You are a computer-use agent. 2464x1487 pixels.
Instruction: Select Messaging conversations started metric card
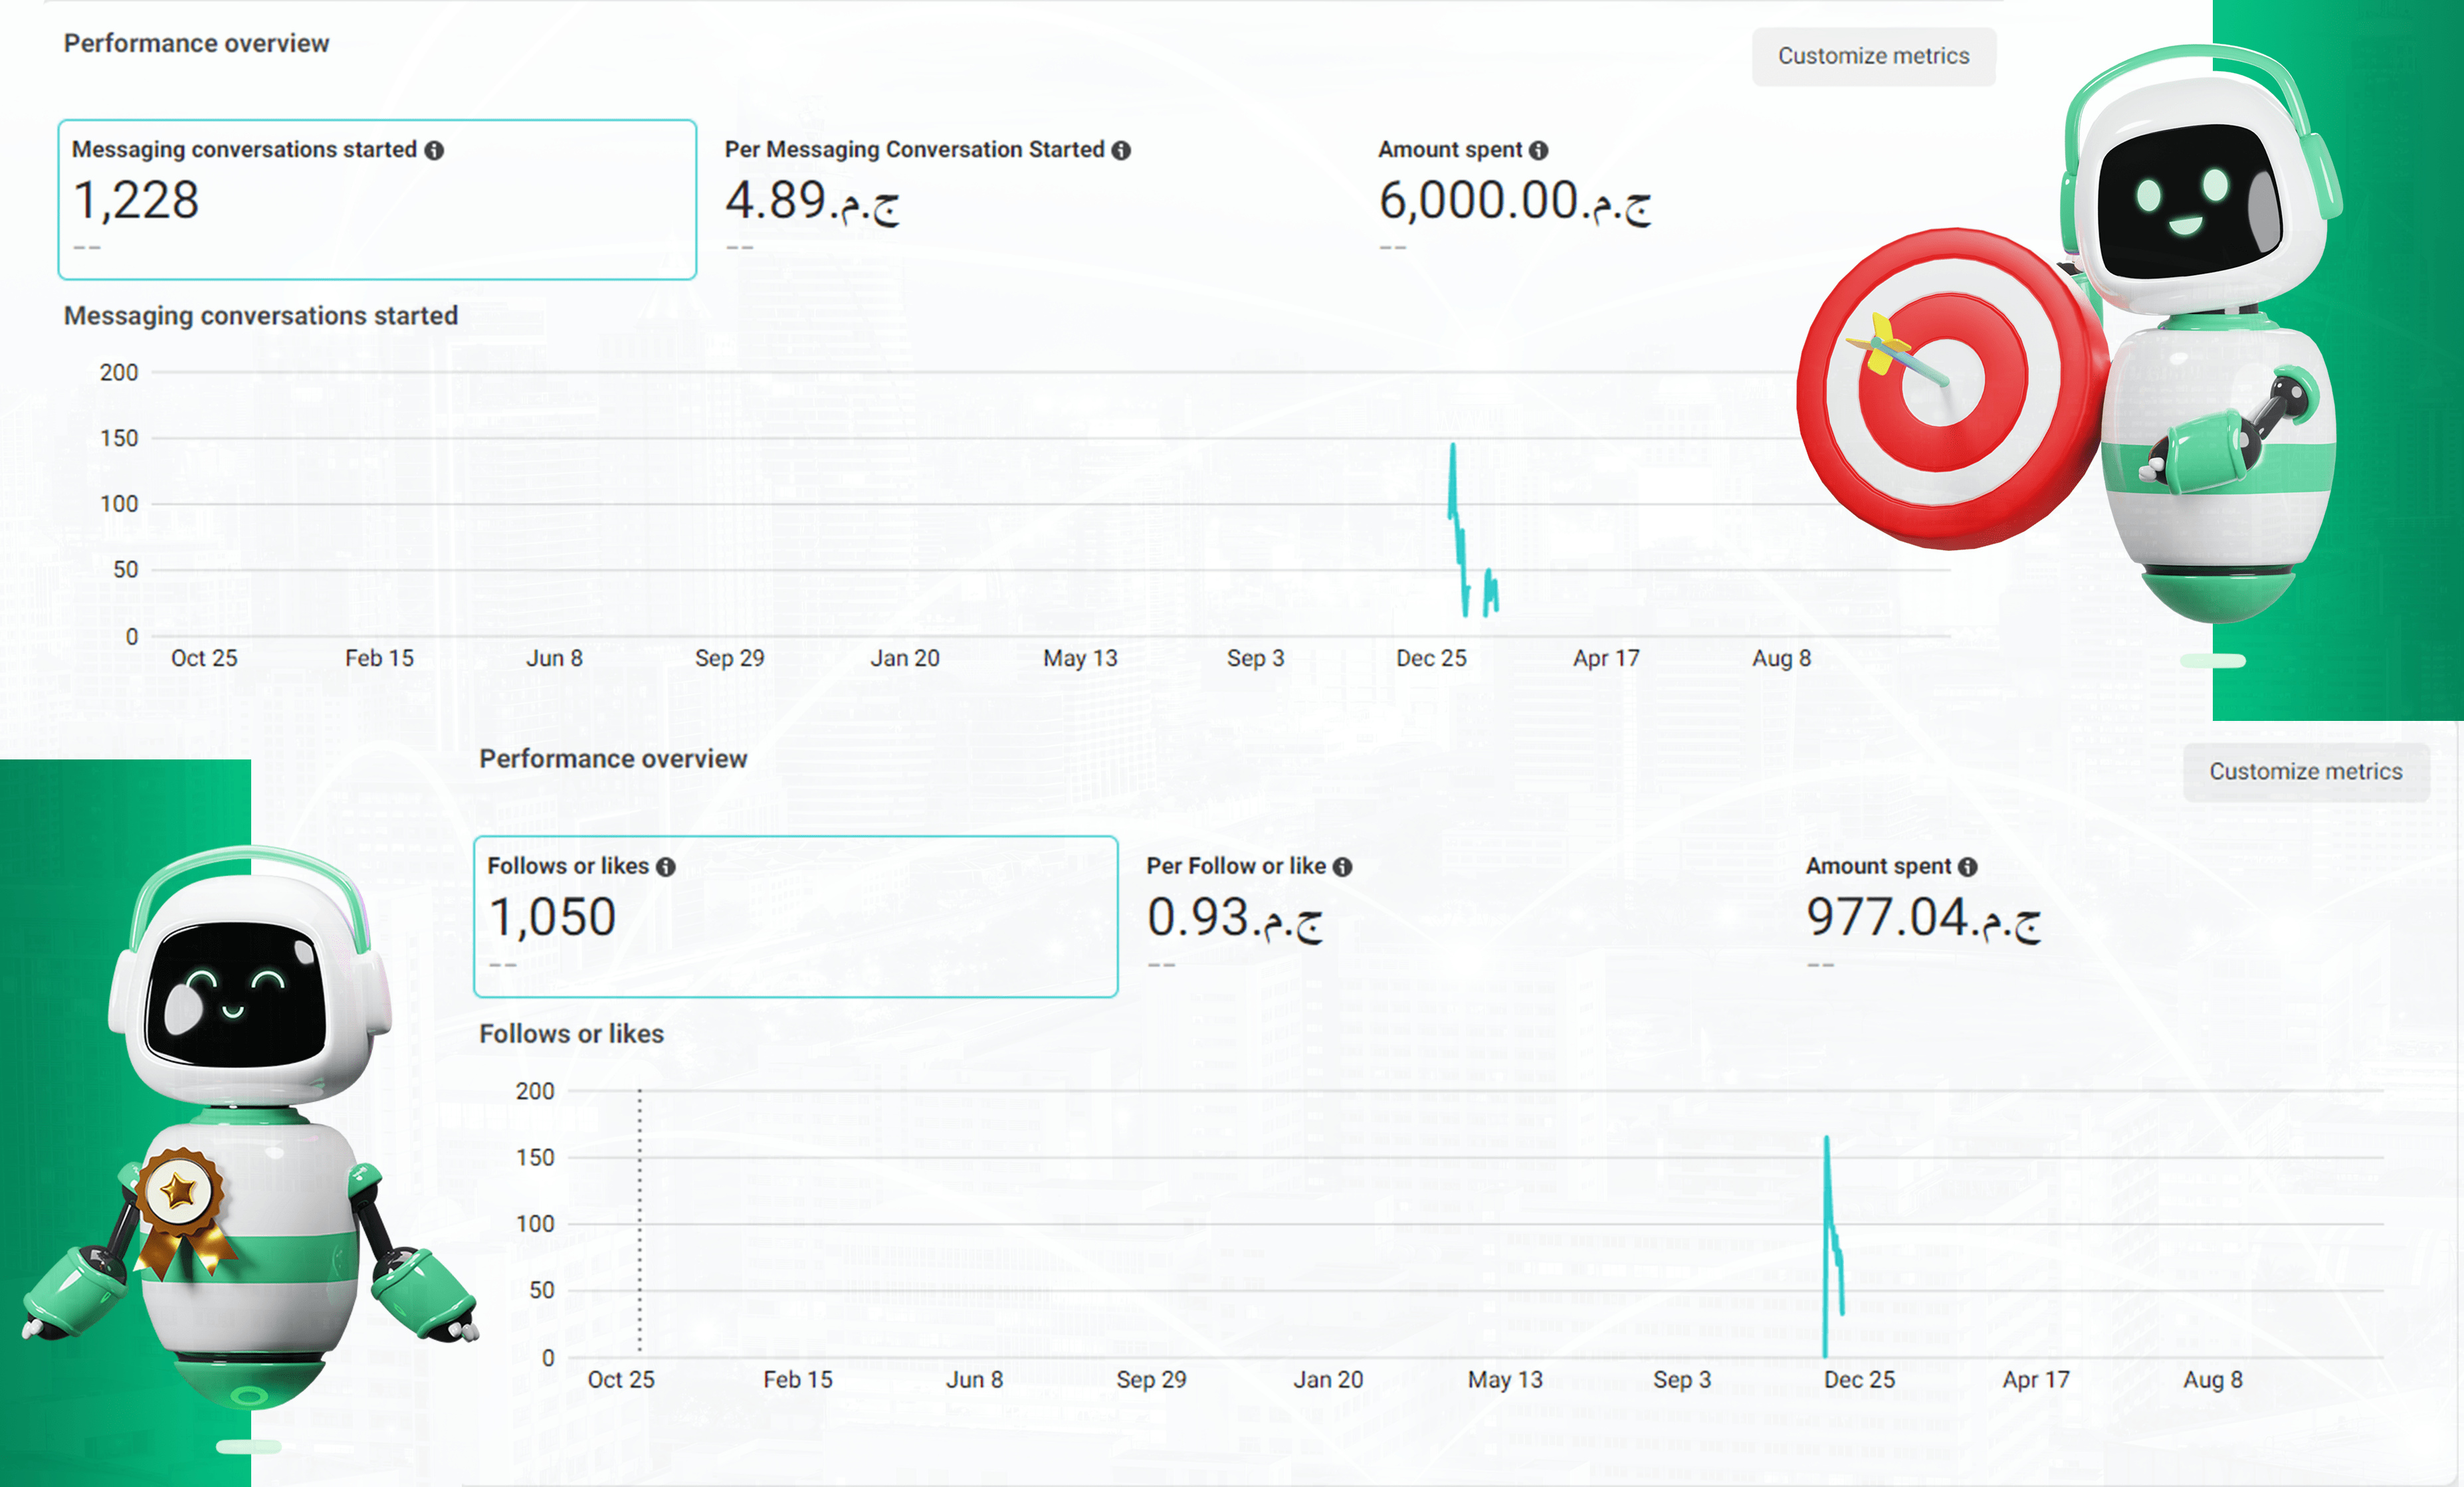(x=377, y=199)
